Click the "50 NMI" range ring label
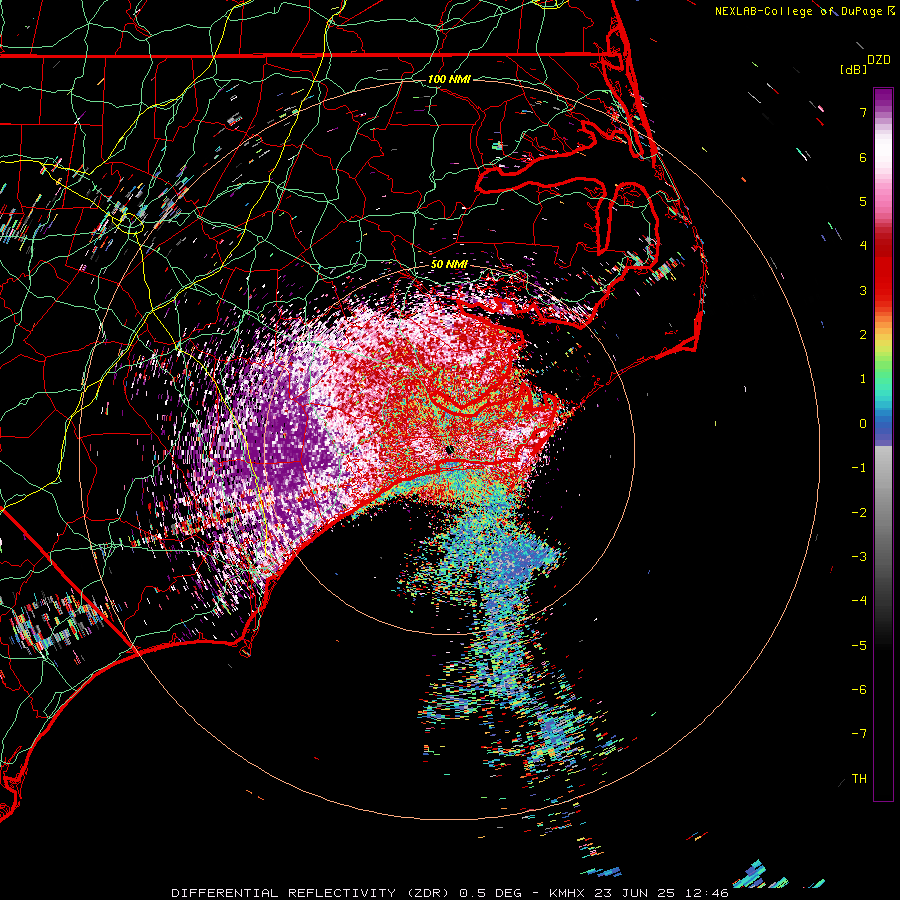Image resolution: width=900 pixels, height=900 pixels. (449, 264)
